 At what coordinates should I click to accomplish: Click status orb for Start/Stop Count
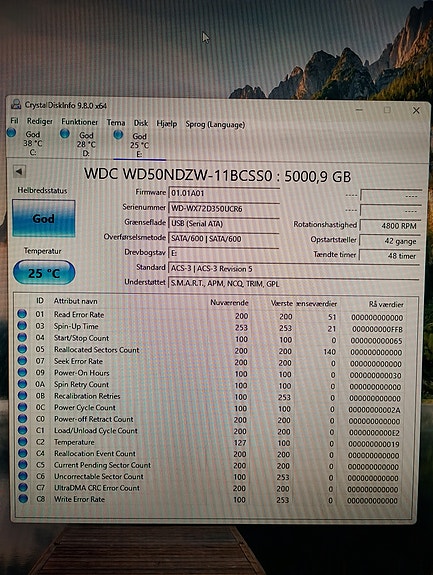[x=22, y=337]
